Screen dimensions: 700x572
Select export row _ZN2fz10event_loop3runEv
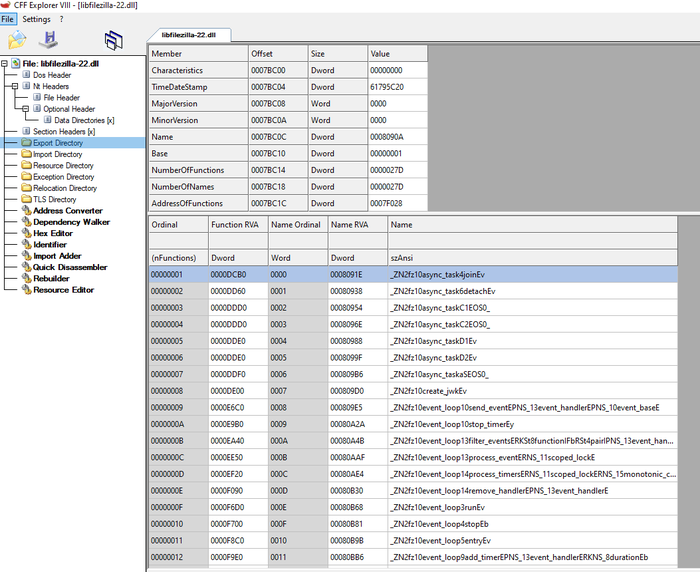point(413,507)
